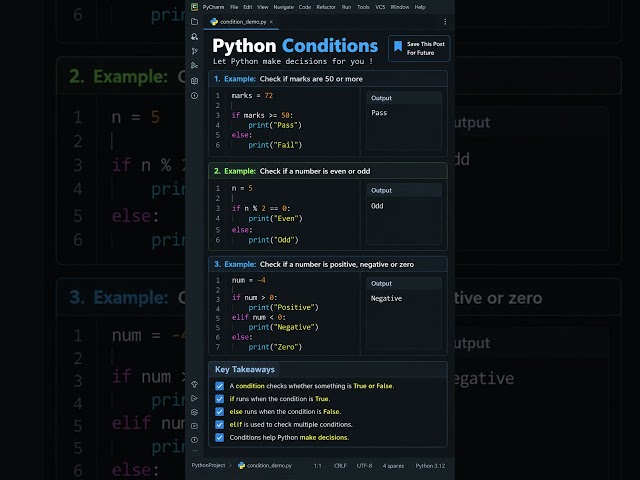This screenshot has height=480, width=640.
Task: Open the View menu
Action: click(x=262, y=7)
